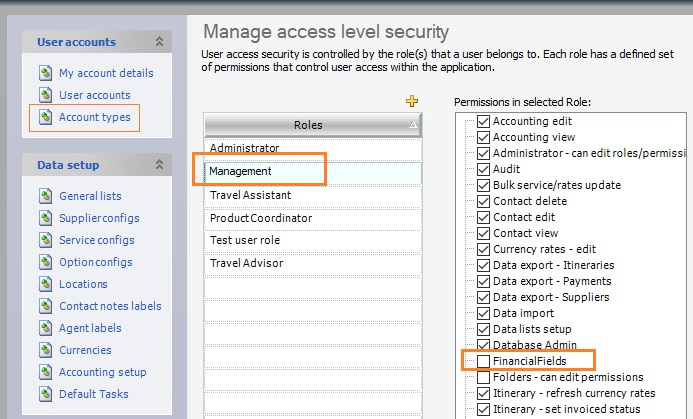Collapse the User accounts panel
Image resolution: width=693 pixels, height=419 pixels.
click(x=158, y=42)
